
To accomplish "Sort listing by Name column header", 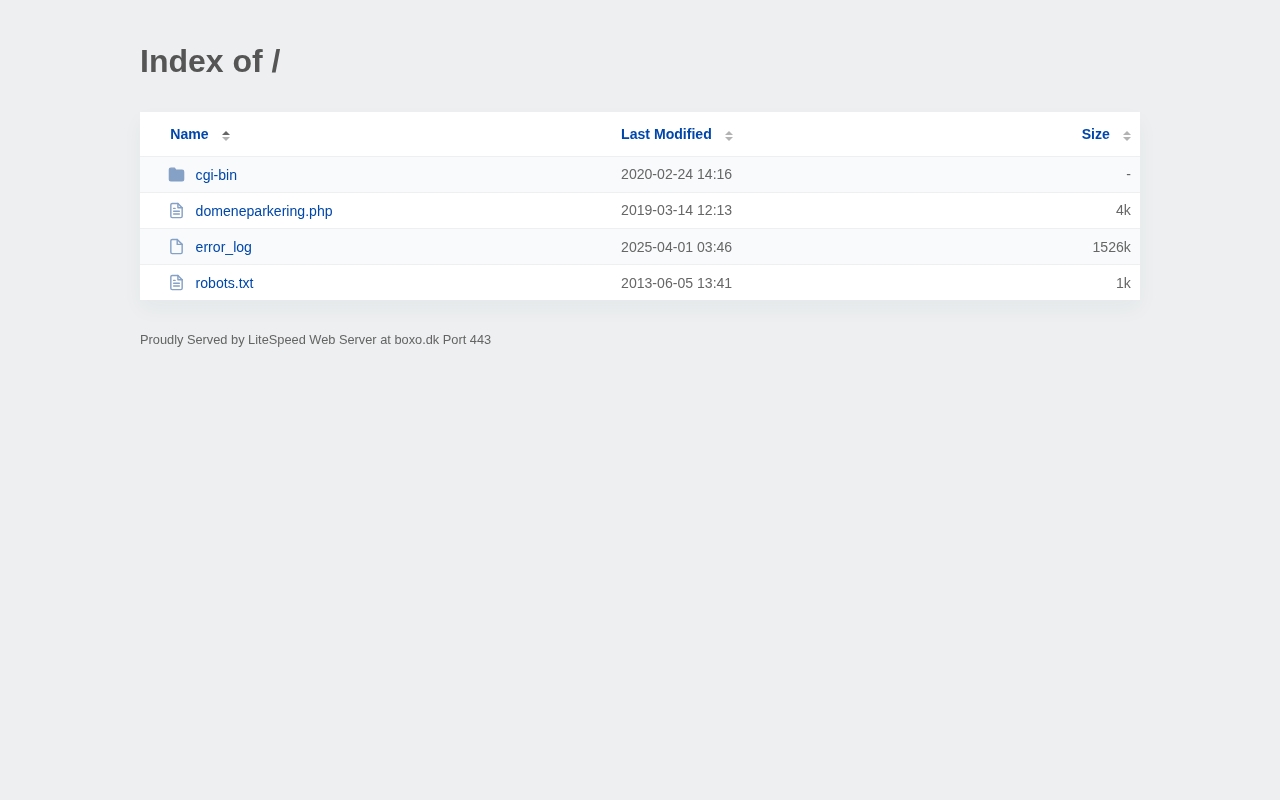I will tap(189, 134).
